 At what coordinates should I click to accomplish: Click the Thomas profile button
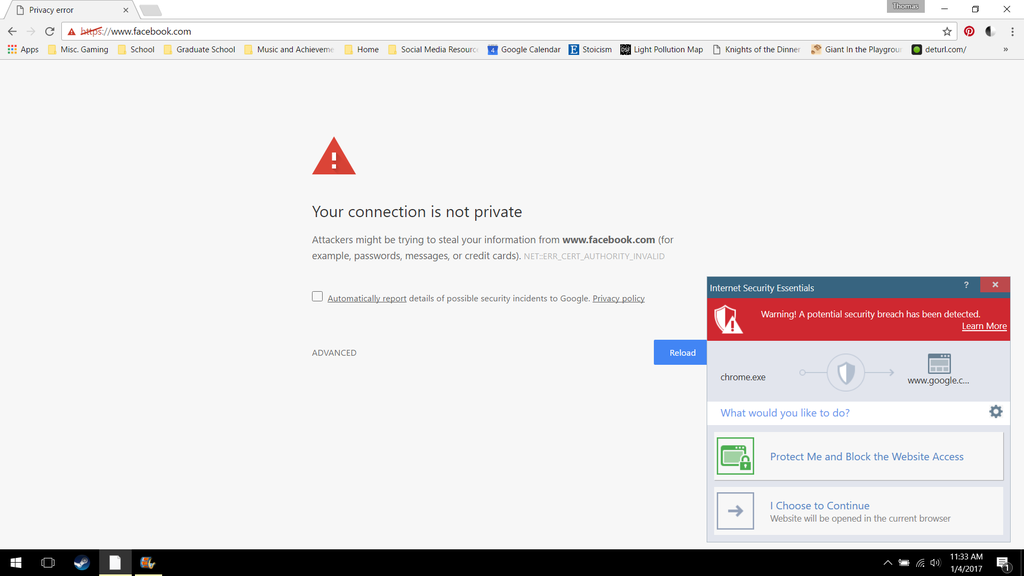pyautogui.click(x=905, y=7)
